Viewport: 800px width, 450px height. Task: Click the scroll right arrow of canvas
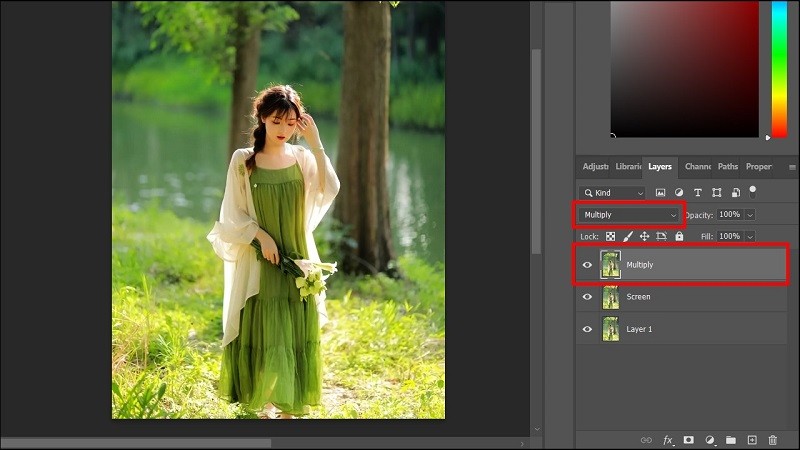tap(522, 444)
